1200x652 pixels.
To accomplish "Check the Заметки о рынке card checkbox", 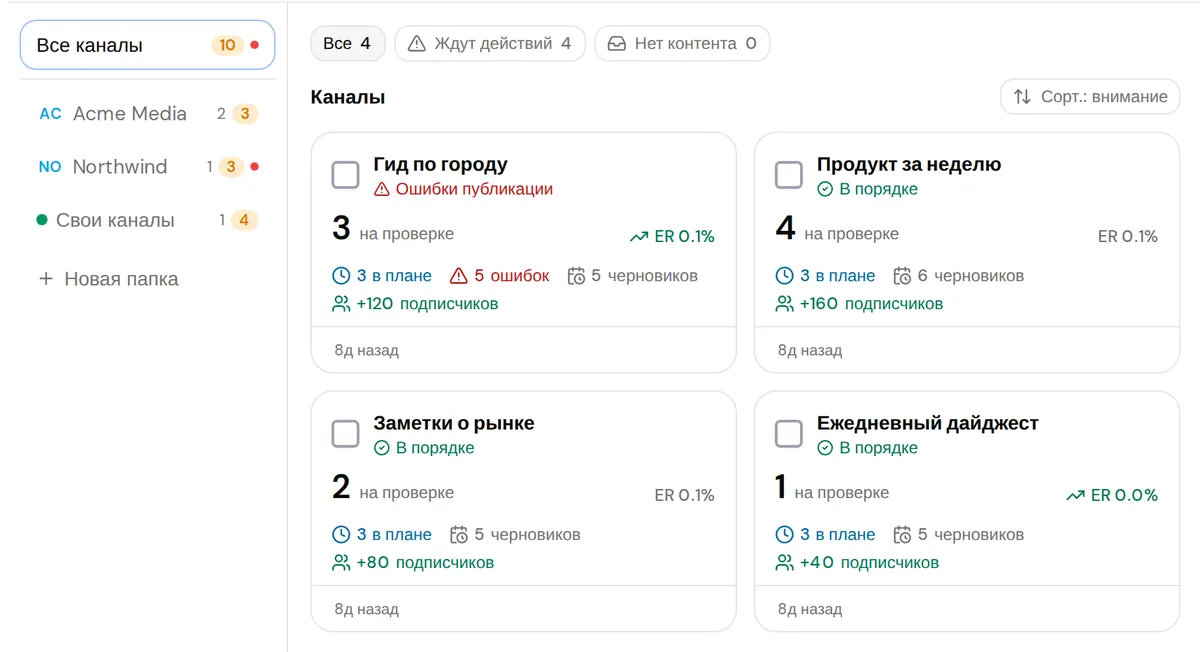I will pos(345,434).
